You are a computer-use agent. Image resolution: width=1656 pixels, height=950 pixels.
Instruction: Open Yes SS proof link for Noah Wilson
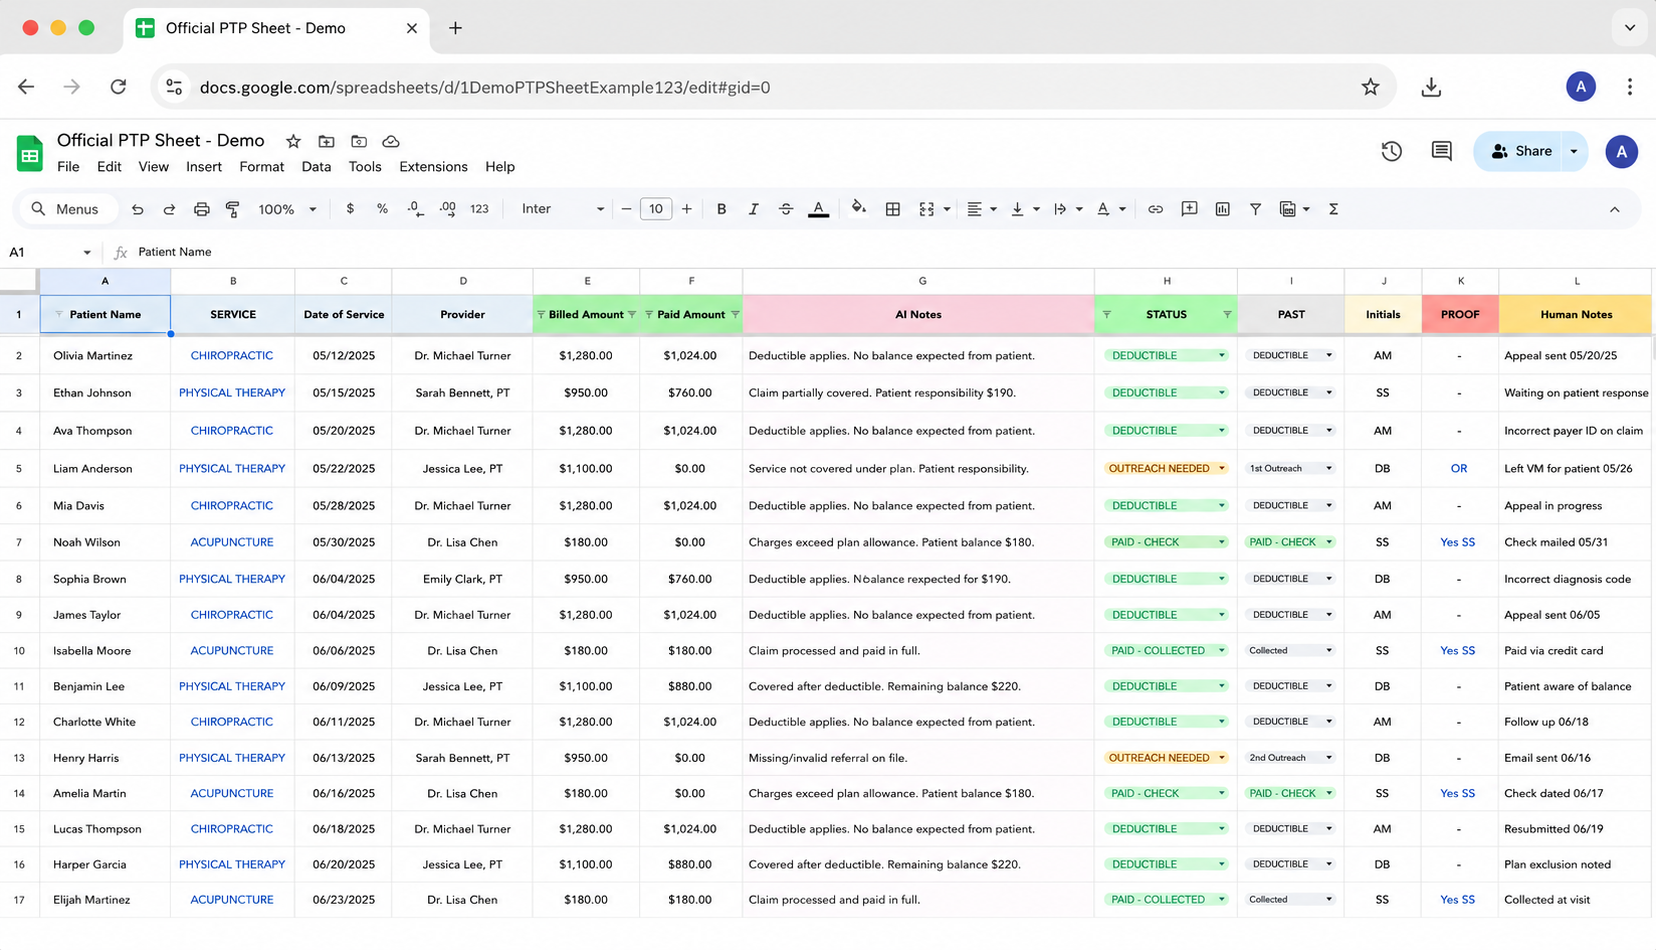[x=1457, y=542]
